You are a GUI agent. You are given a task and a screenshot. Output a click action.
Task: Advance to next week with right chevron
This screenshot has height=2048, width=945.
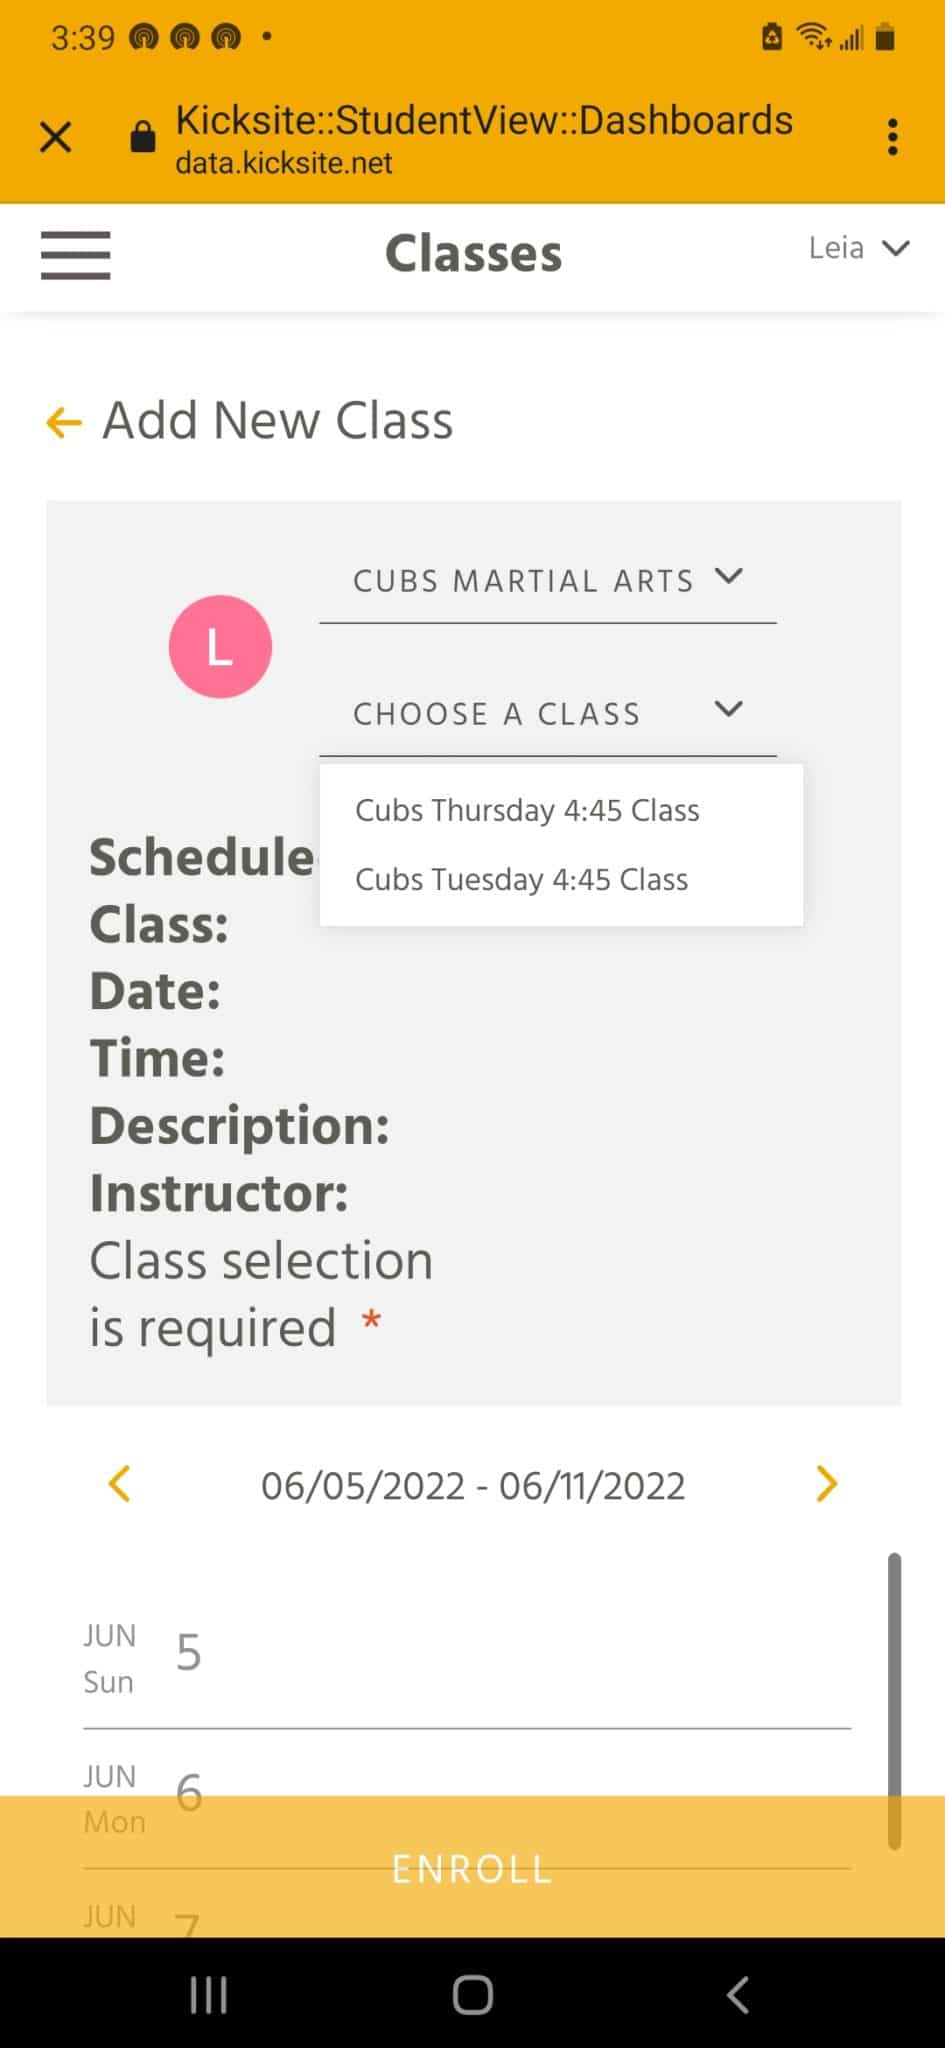click(826, 1484)
